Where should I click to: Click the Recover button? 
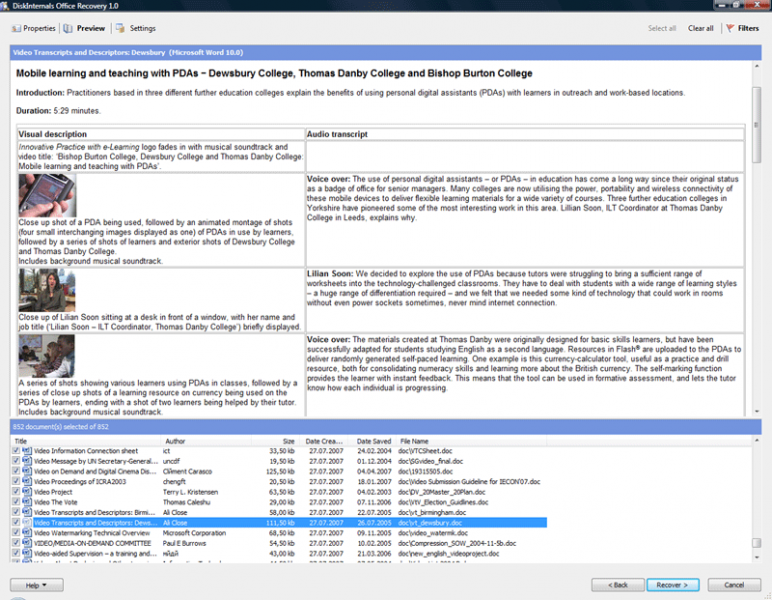pyautogui.click(x=672, y=585)
